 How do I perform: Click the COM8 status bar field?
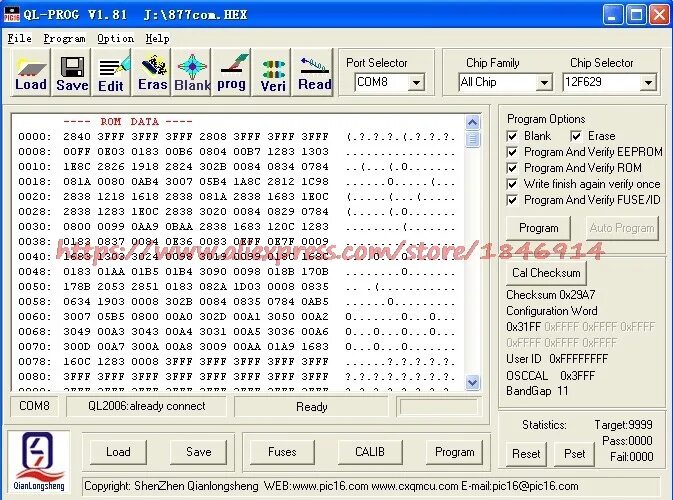click(x=34, y=406)
